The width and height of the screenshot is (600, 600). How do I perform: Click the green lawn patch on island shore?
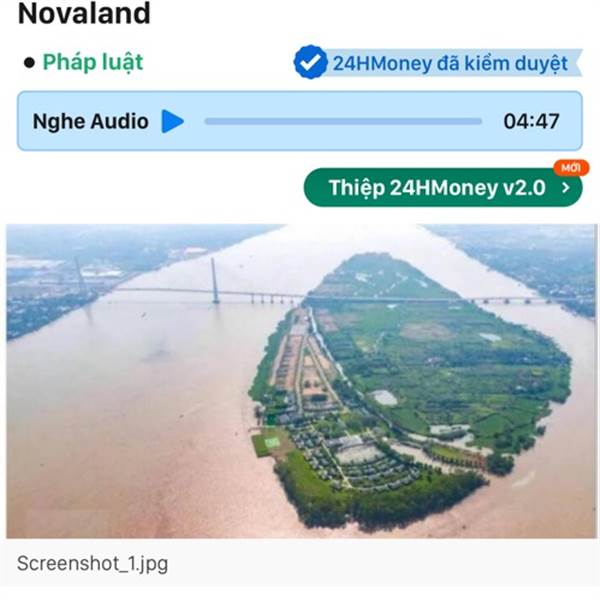pos(268,442)
